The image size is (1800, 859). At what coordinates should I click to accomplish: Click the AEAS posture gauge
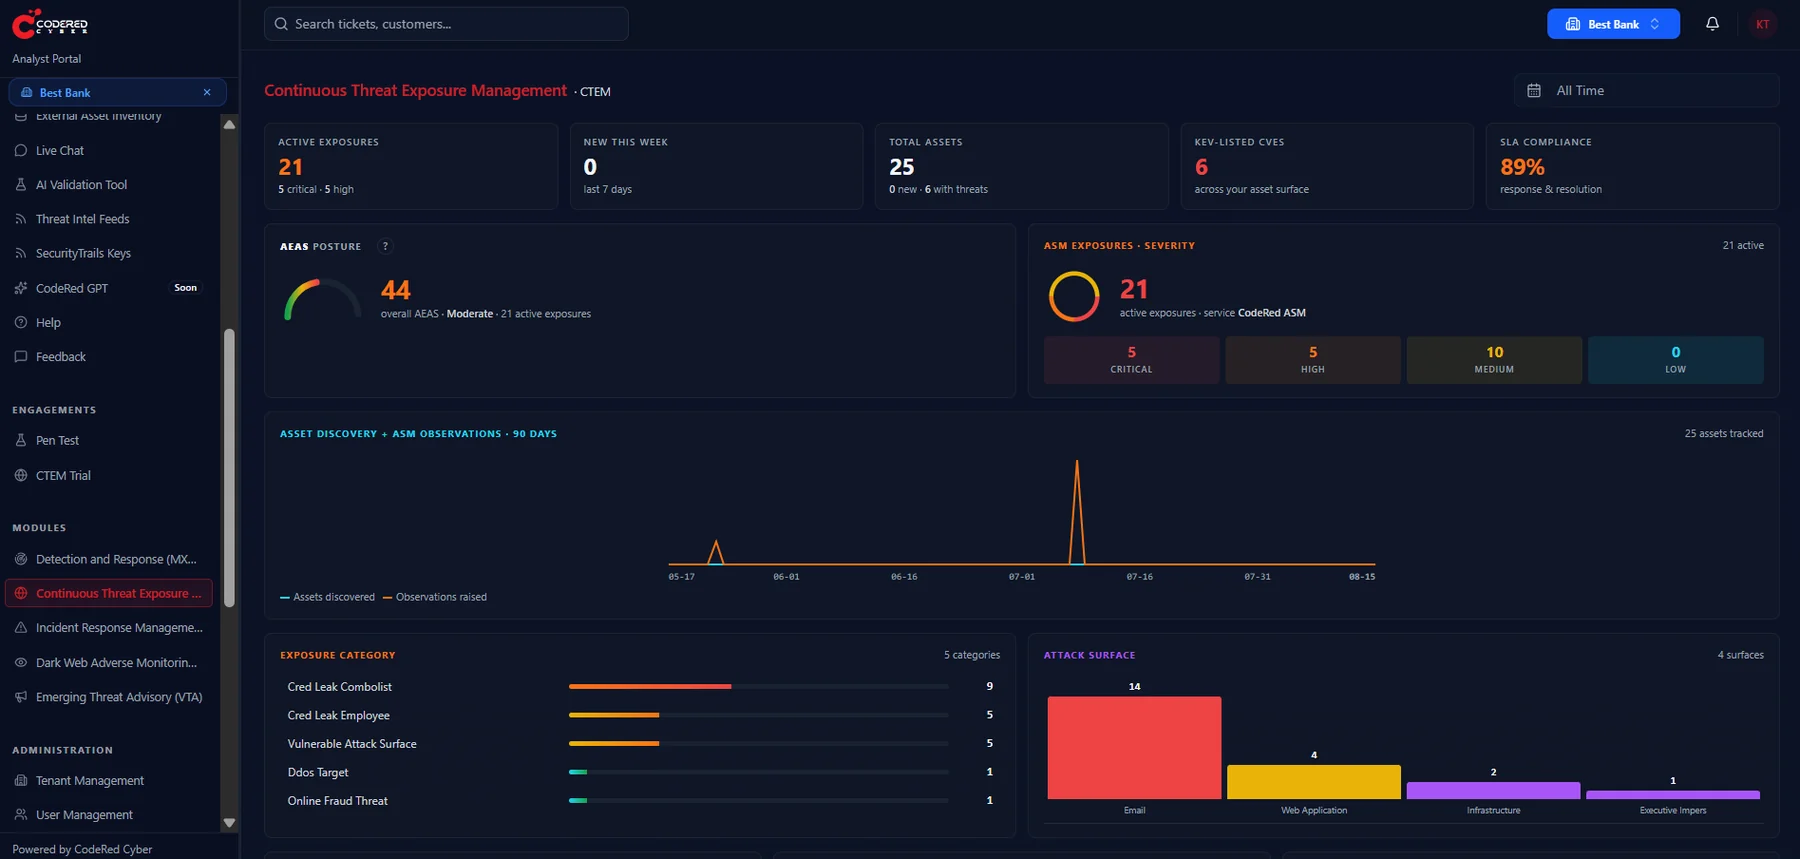pyautogui.click(x=322, y=299)
